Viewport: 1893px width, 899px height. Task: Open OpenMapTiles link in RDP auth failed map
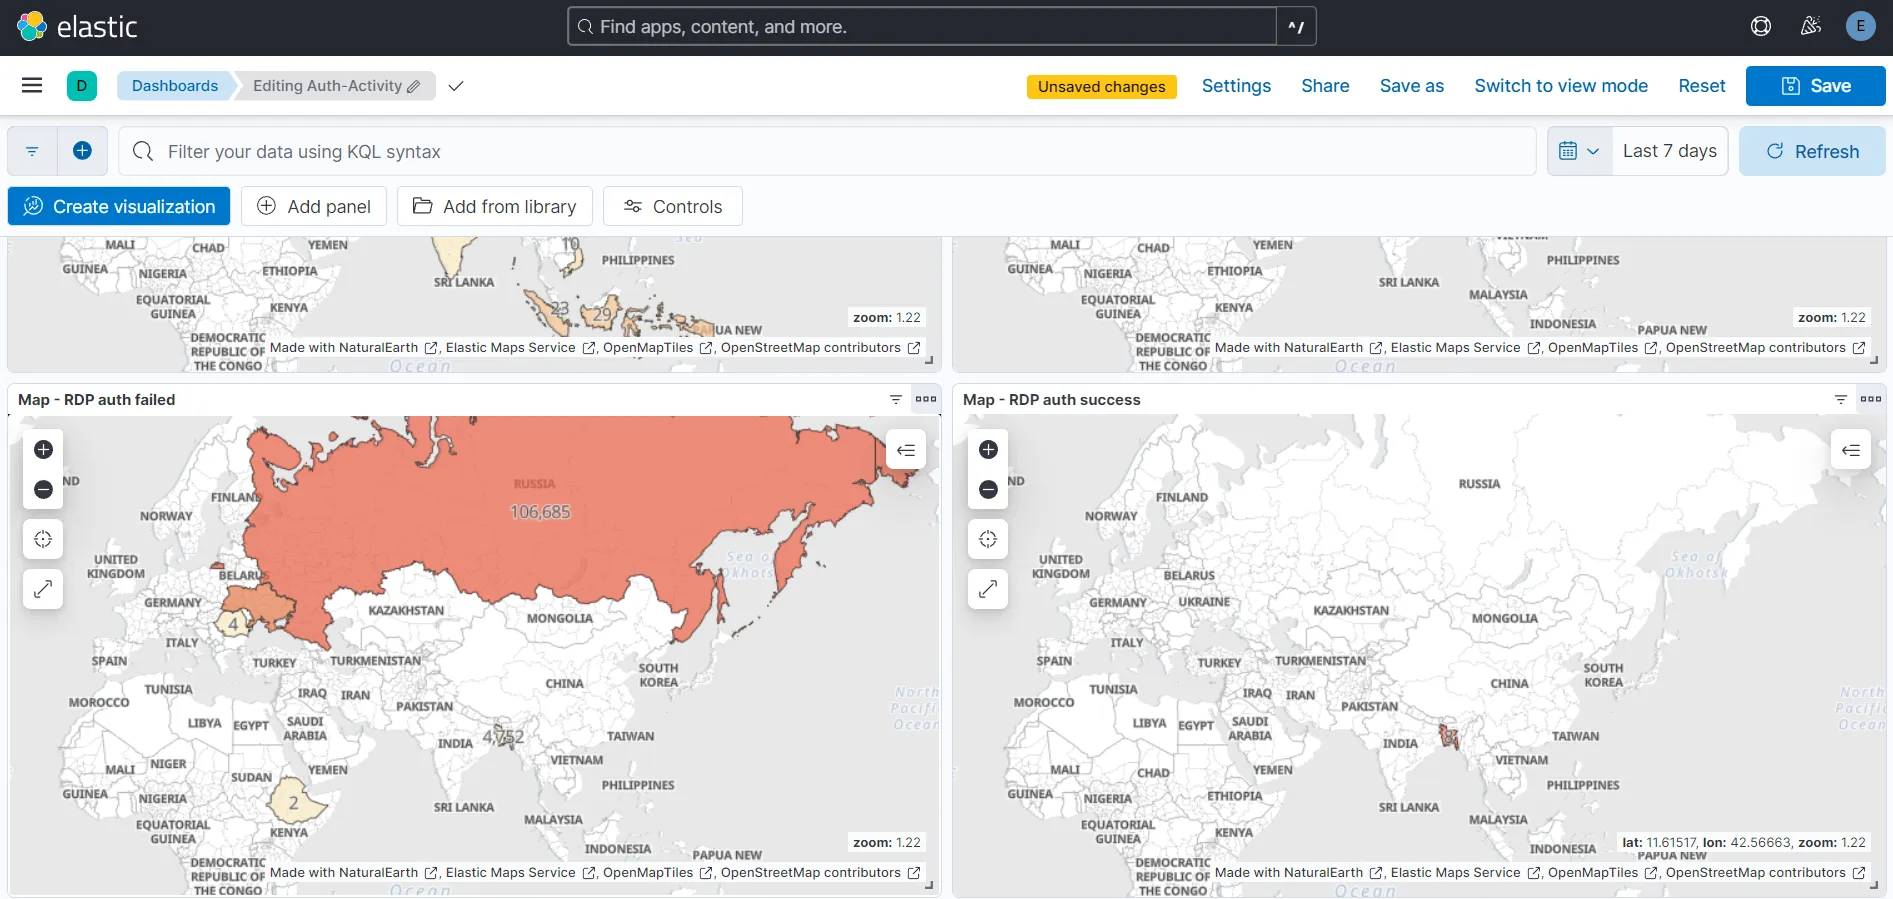657,873
